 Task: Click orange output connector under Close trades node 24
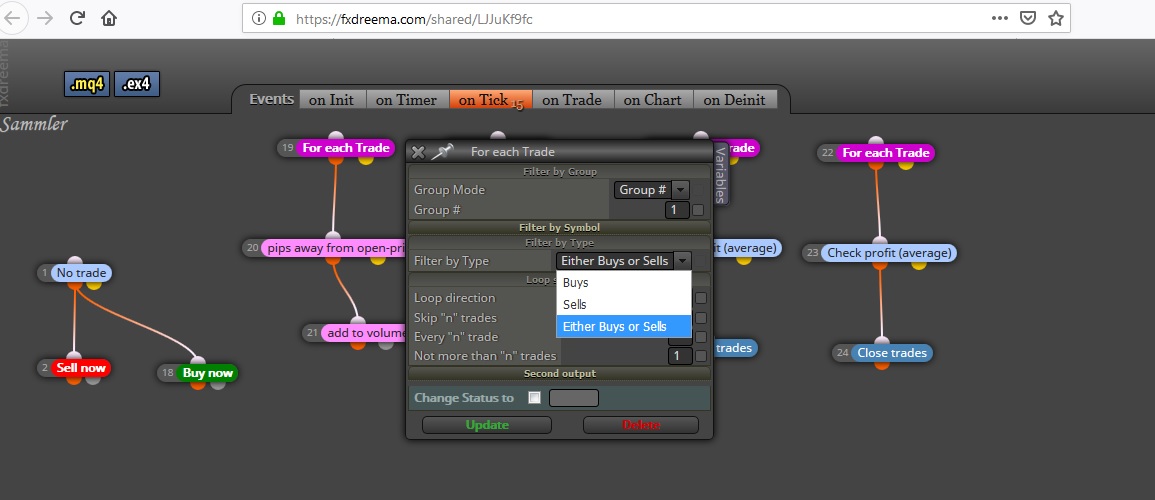[882, 364]
